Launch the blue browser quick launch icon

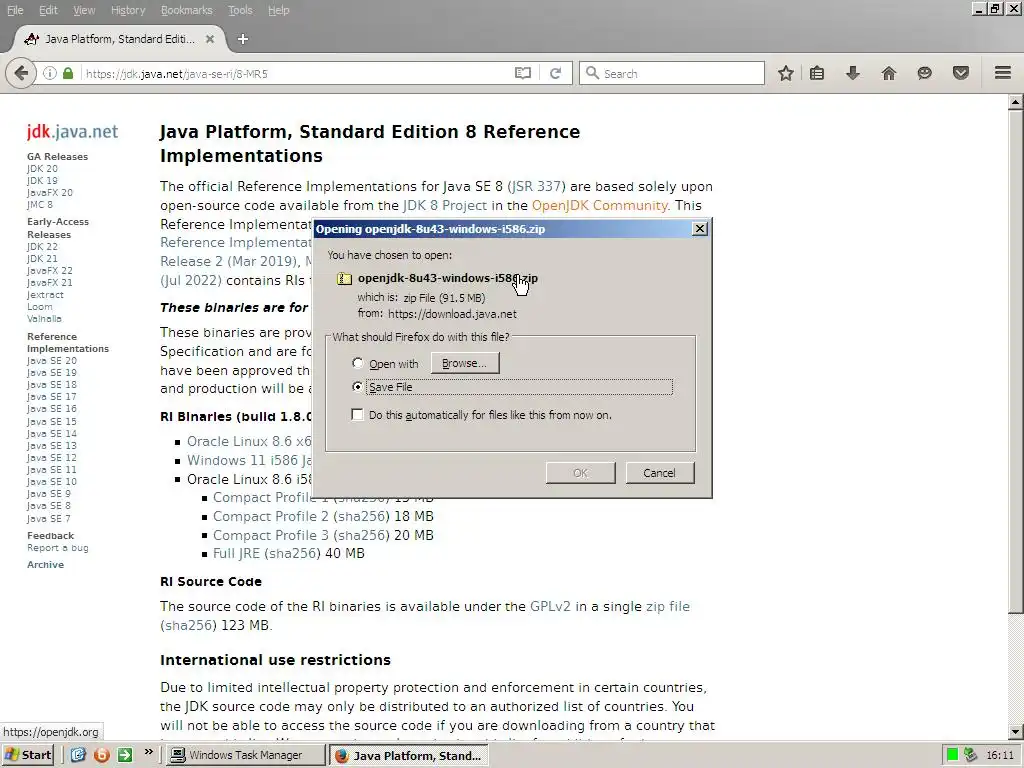click(x=78, y=755)
